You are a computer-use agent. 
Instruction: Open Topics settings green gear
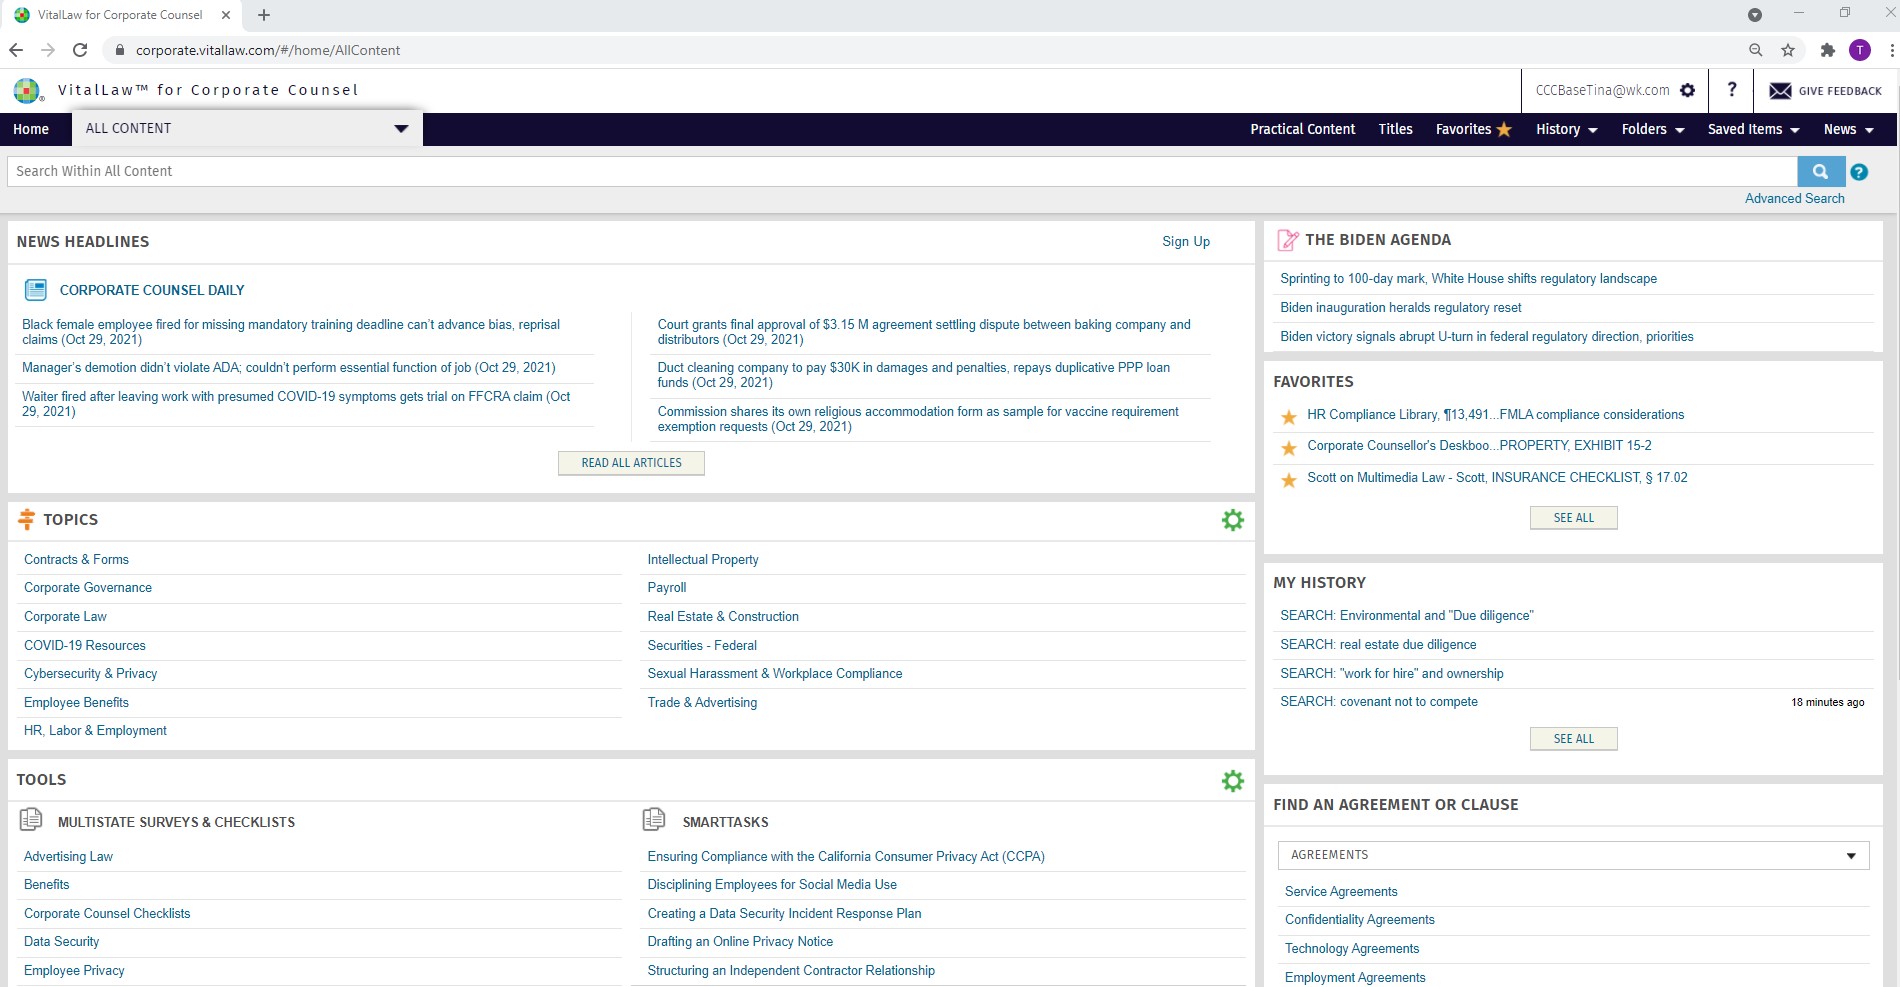click(1233, 520)
